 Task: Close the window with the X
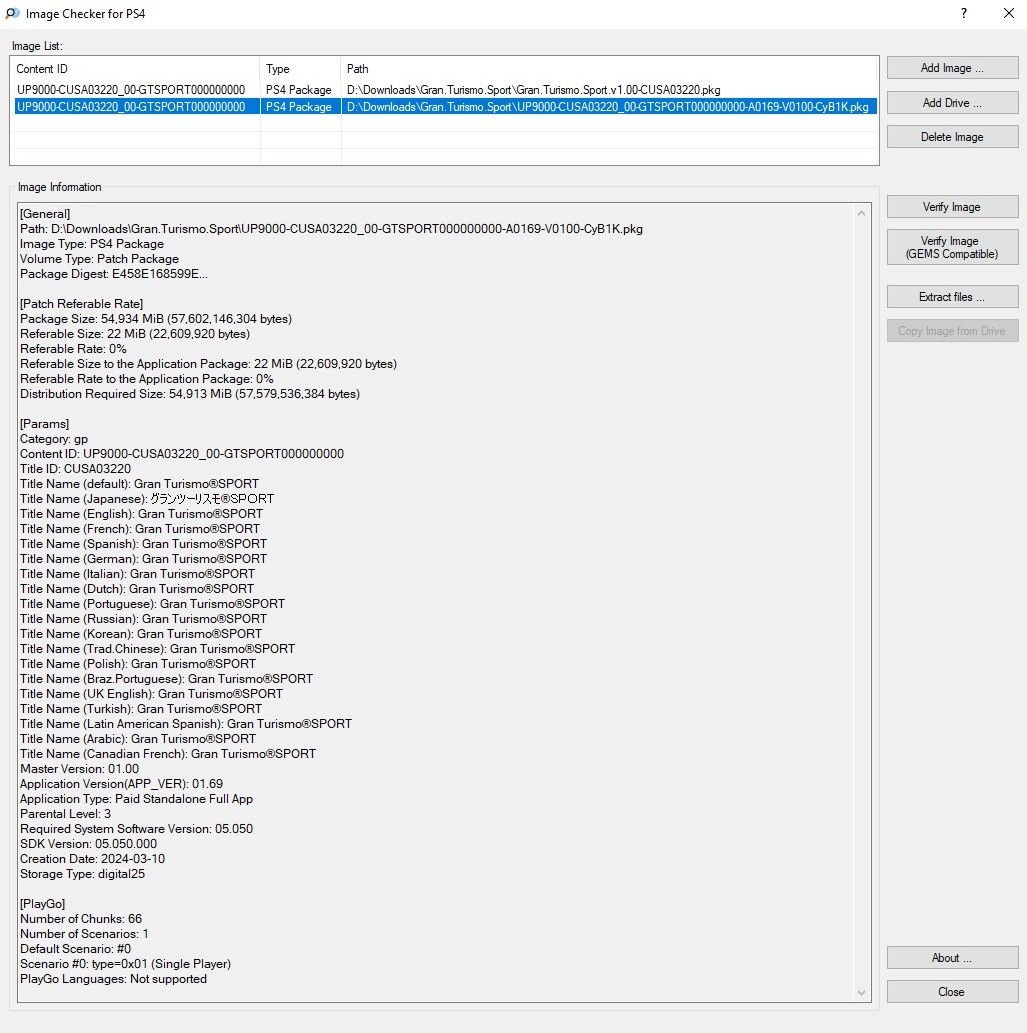click(x=1009, y=13)
